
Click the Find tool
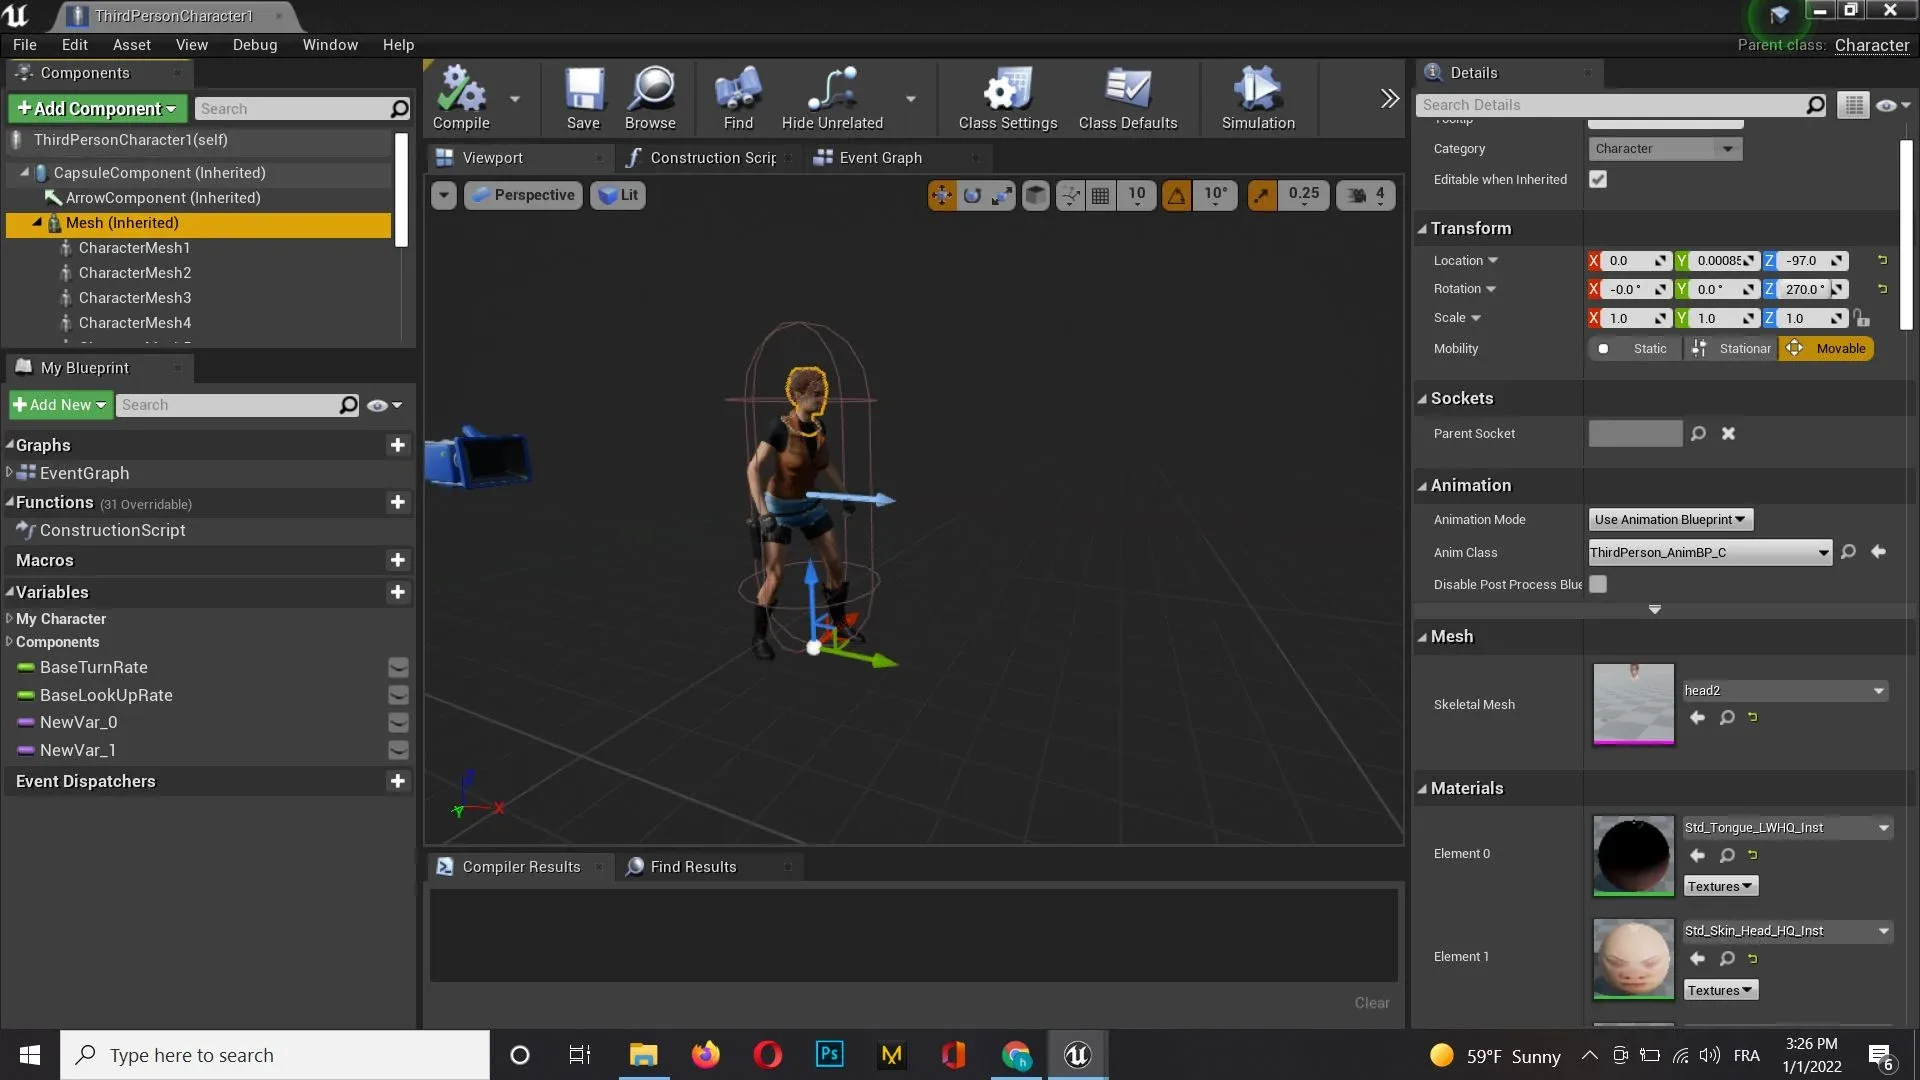pyautogui.click(x=737, y=95)
